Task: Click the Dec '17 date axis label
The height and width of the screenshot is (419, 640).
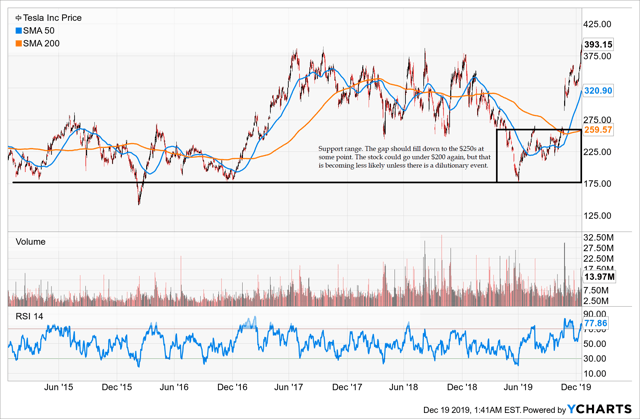Action: click(347, 387)
